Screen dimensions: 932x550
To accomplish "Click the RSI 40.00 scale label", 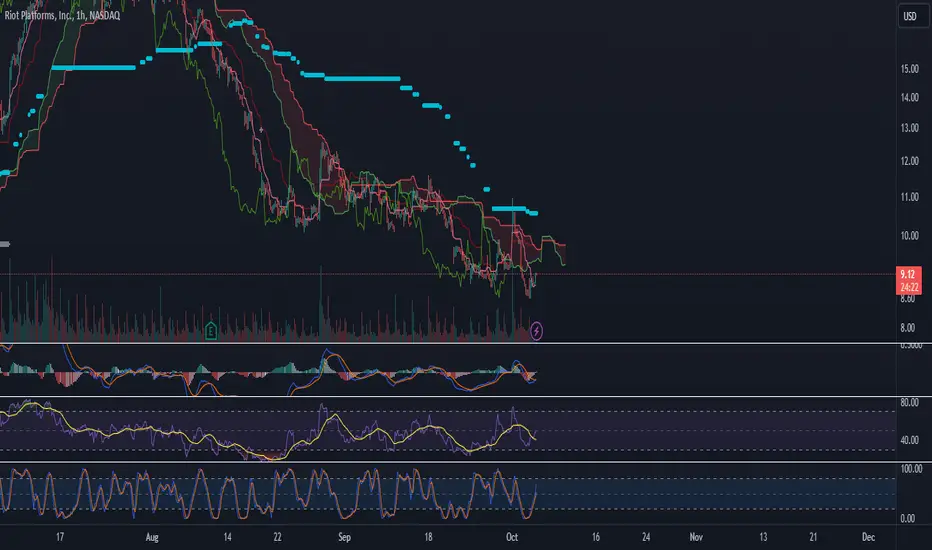I will tap(909, 441).
